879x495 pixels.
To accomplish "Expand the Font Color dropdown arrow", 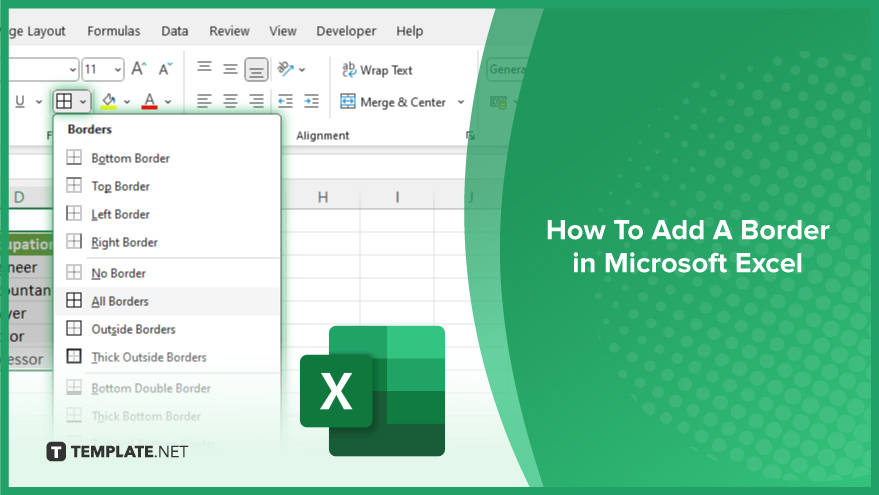I will tap(168, 102).
